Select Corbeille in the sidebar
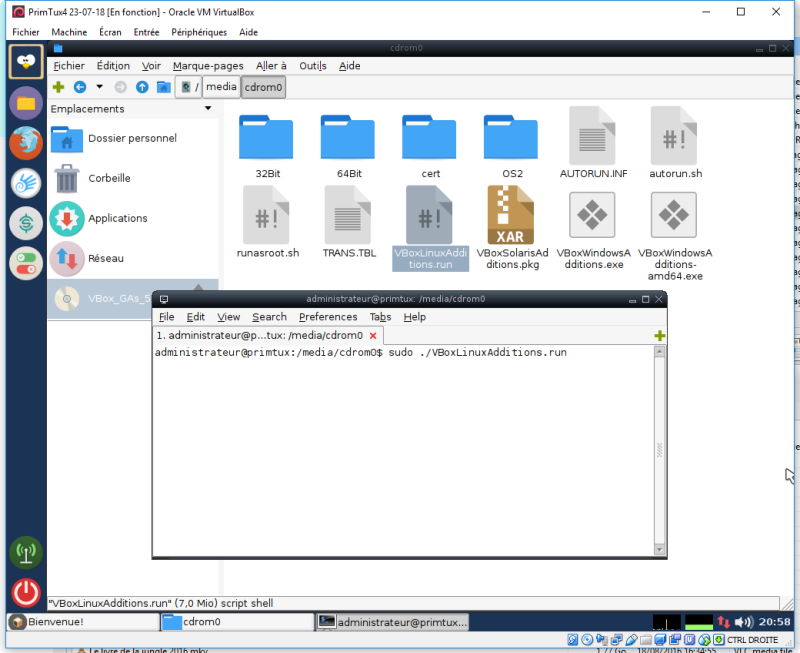This screenshot has width=800, height=653. [133, 178]
